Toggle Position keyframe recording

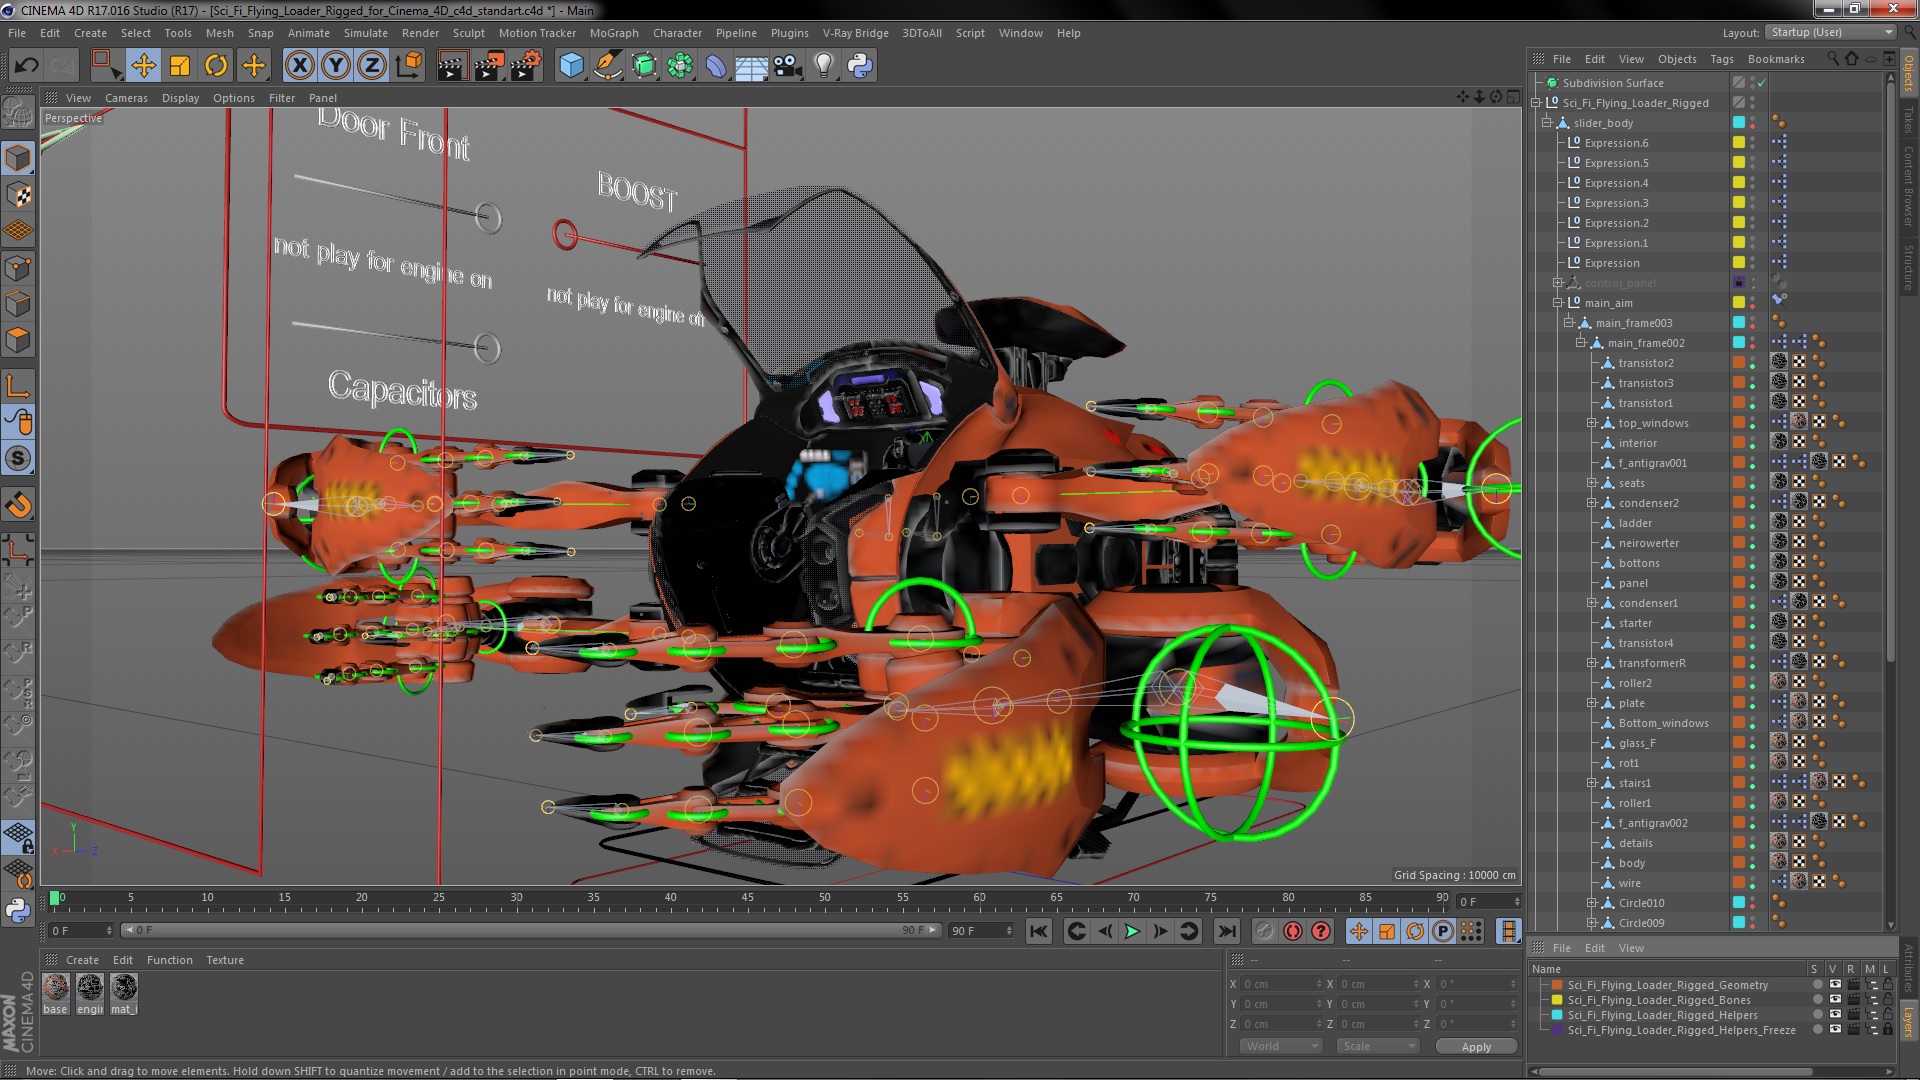[1358, 931]
